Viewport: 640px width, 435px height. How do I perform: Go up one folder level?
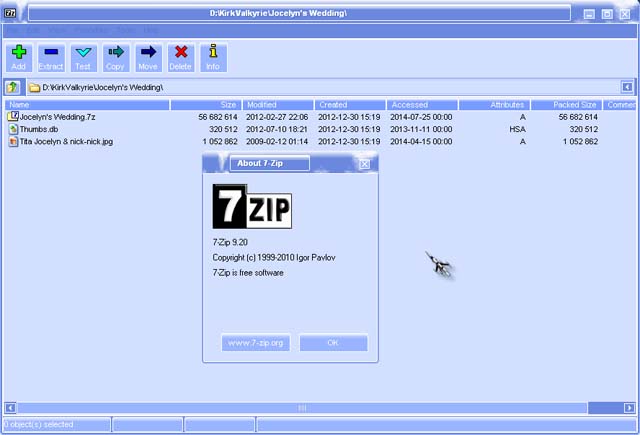pyautogui.click(x=13, y=87)
